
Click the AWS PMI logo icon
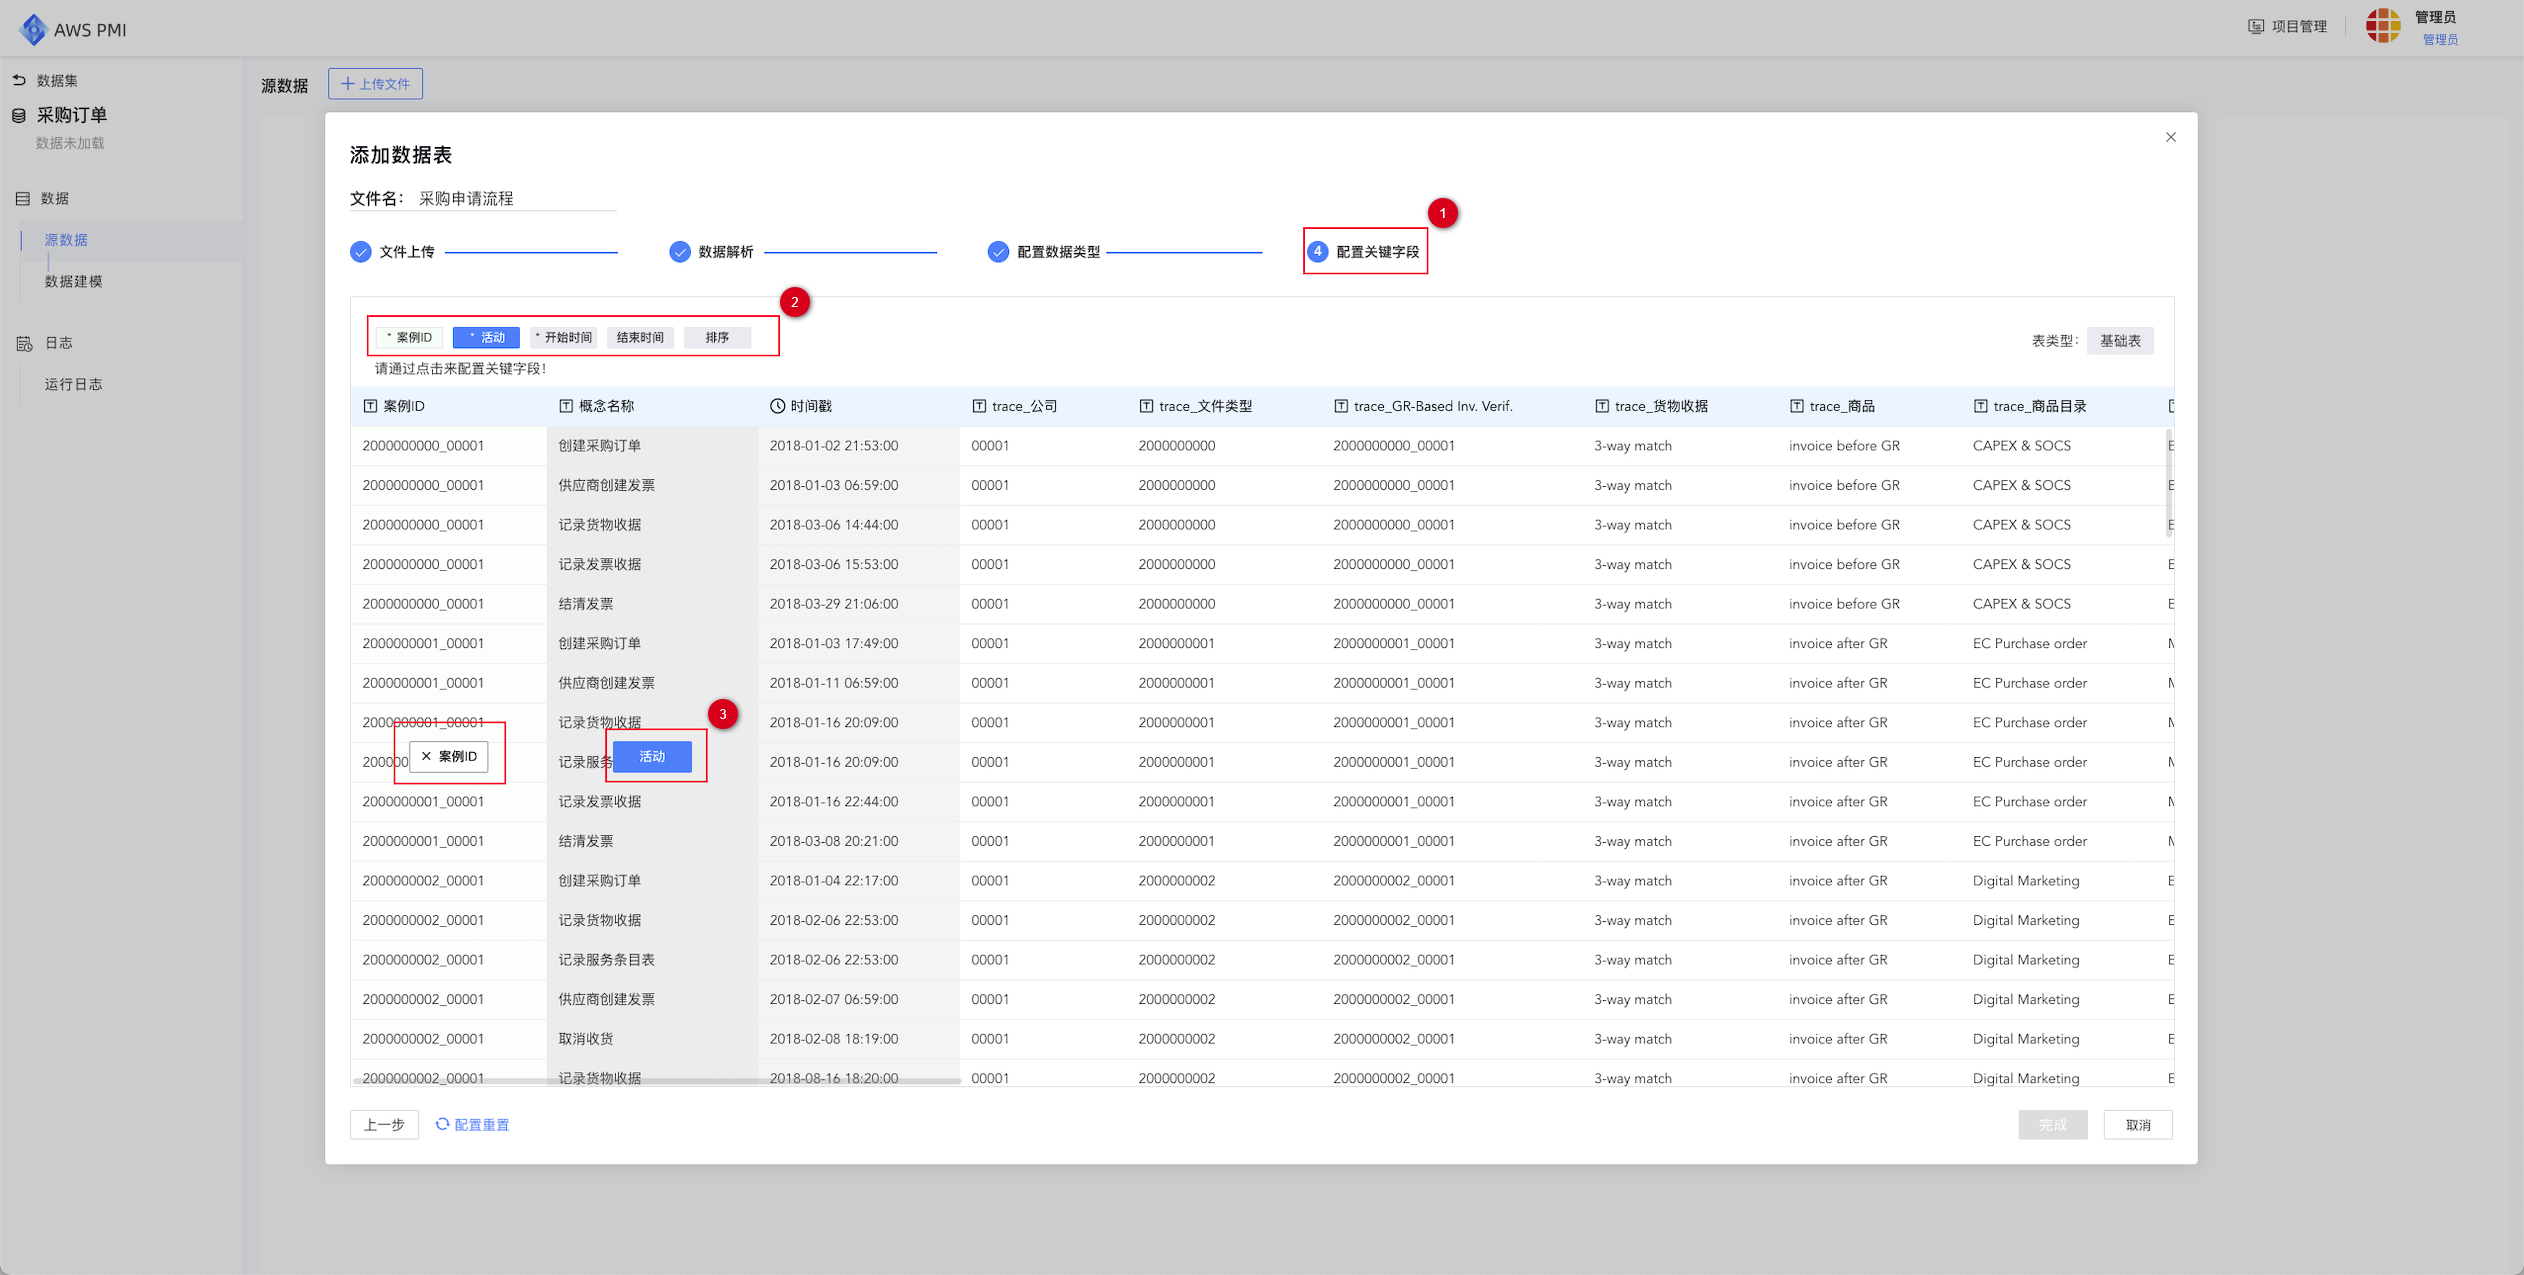click(x=33, y=29)
